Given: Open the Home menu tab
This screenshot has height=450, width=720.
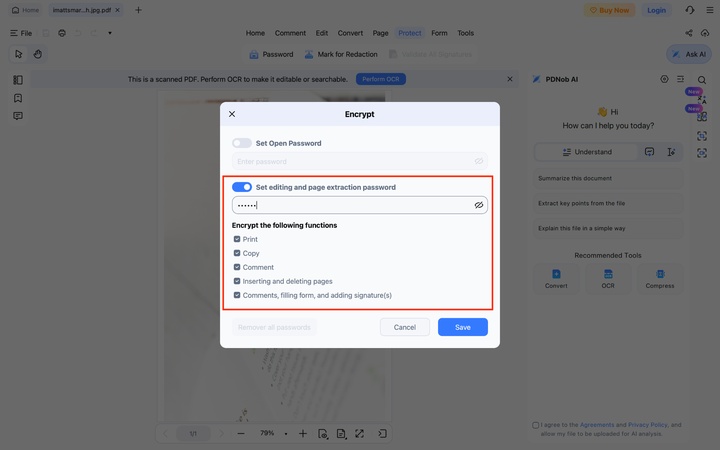Looking at the screenshot, I should pos(255,33).
